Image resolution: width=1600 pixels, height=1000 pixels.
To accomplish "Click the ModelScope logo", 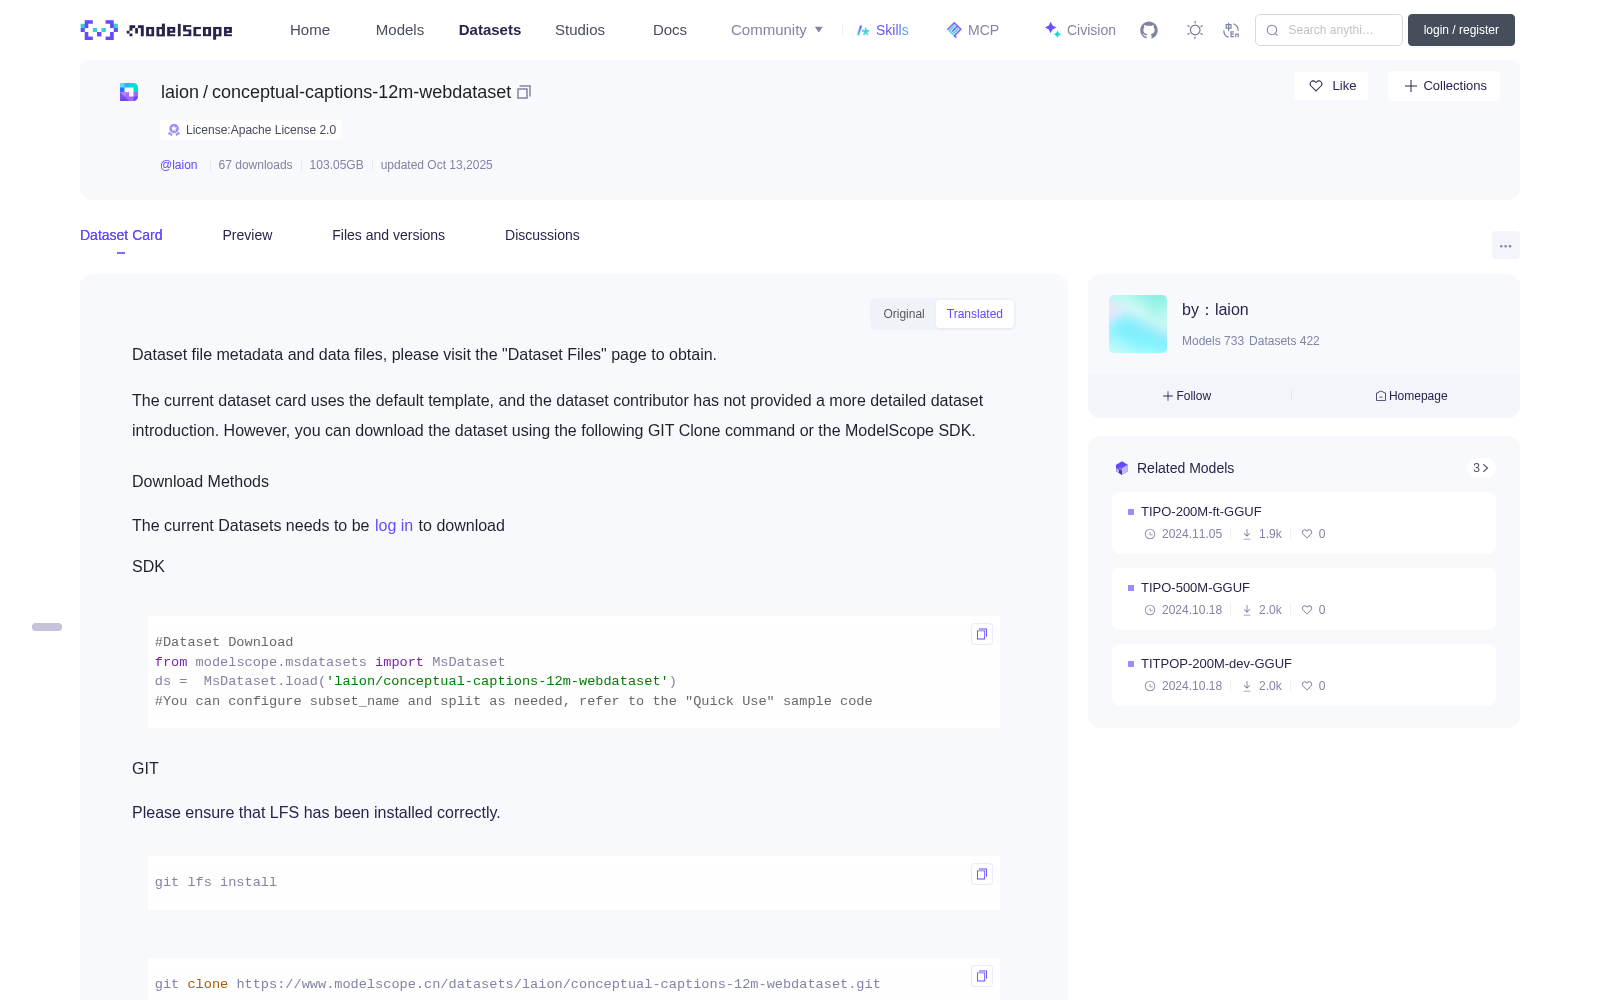I will tap(157, 30).
